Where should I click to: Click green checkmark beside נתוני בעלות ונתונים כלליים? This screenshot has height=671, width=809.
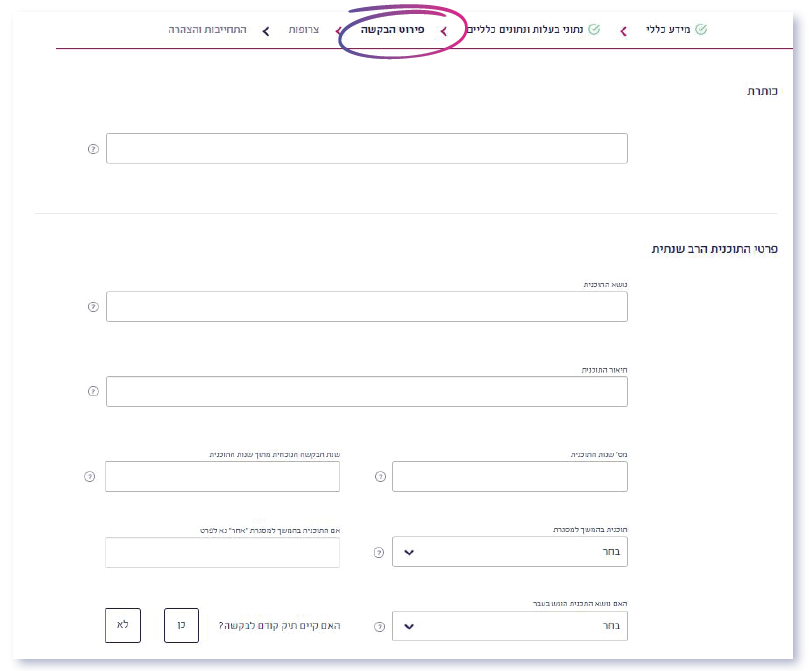(593, 30)
